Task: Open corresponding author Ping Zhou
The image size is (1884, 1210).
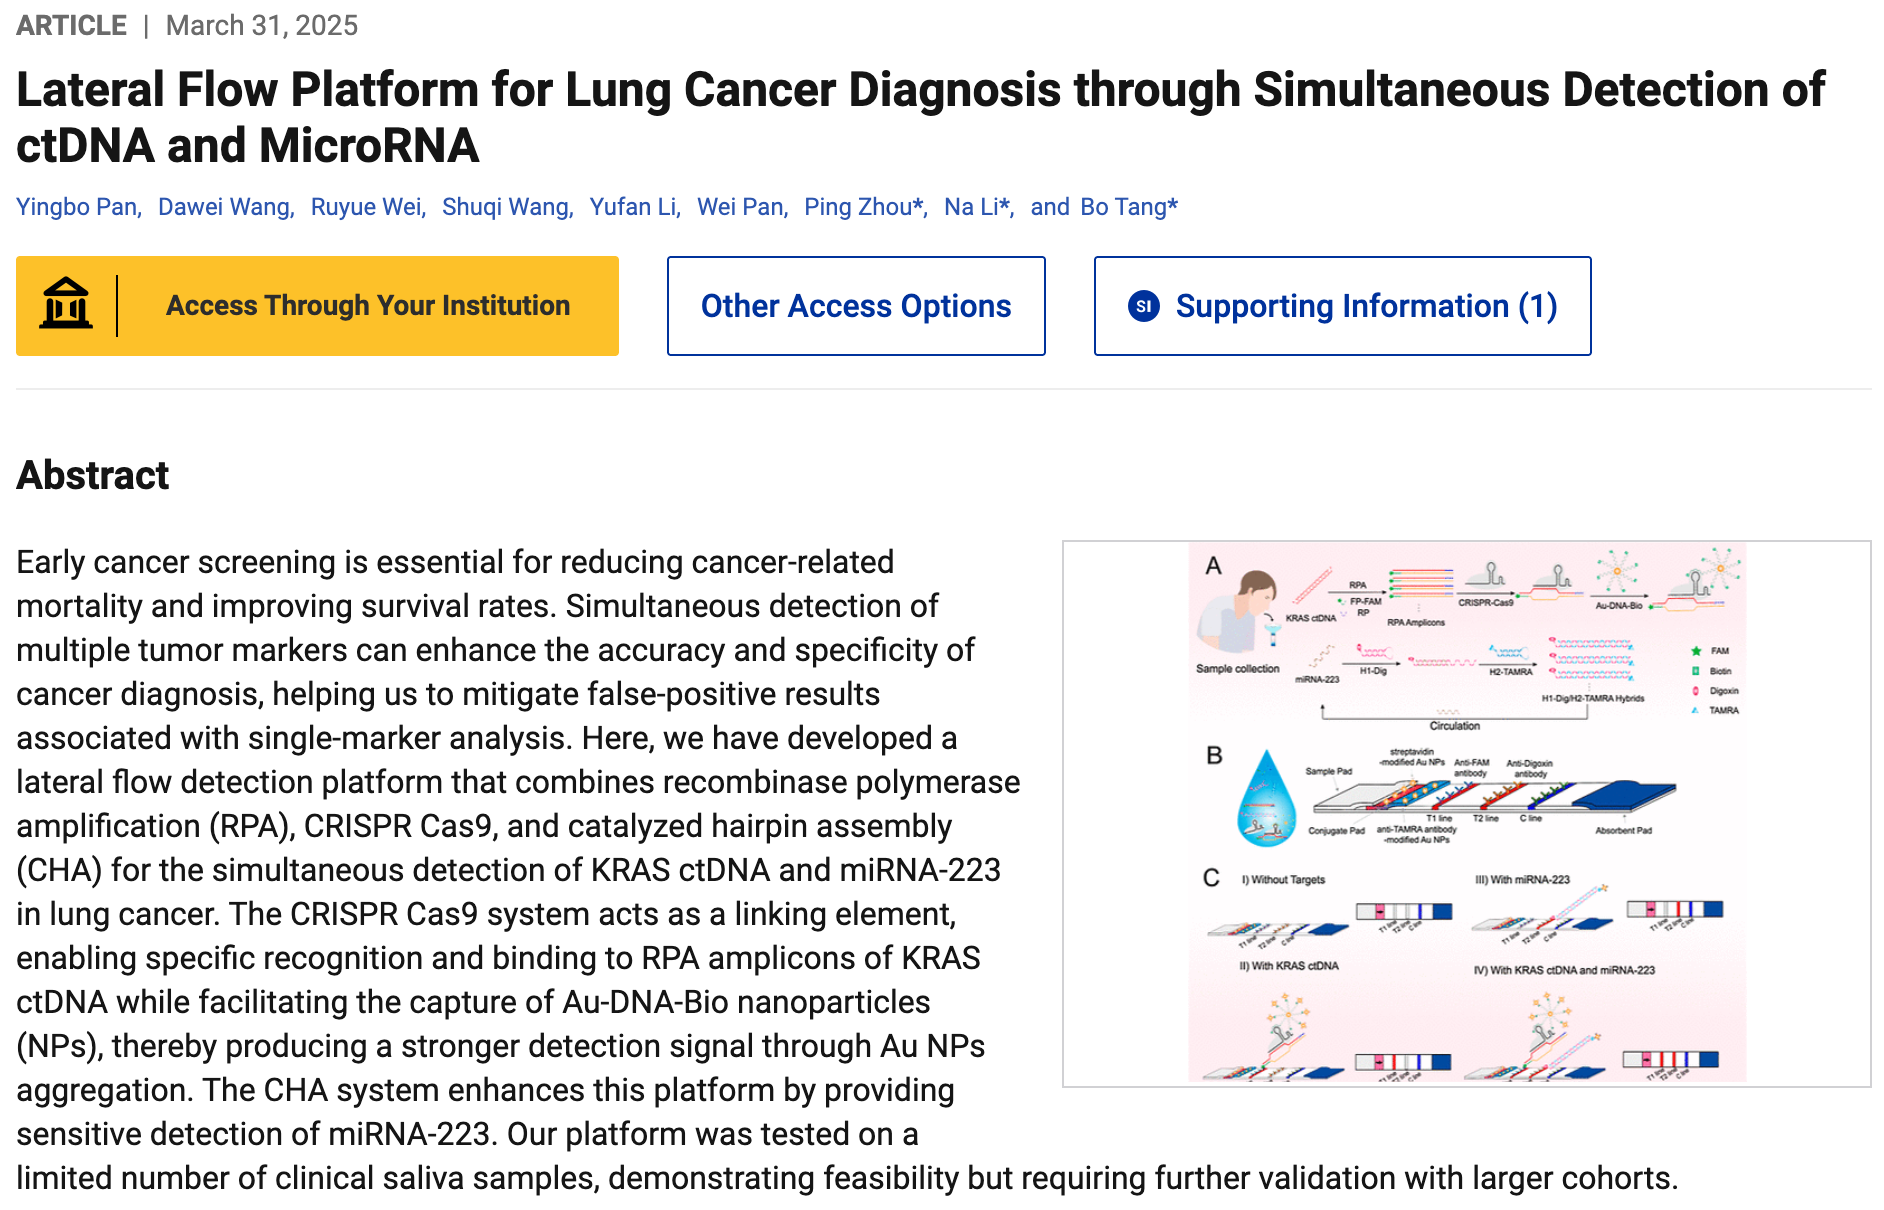Action: coord(863,207)
